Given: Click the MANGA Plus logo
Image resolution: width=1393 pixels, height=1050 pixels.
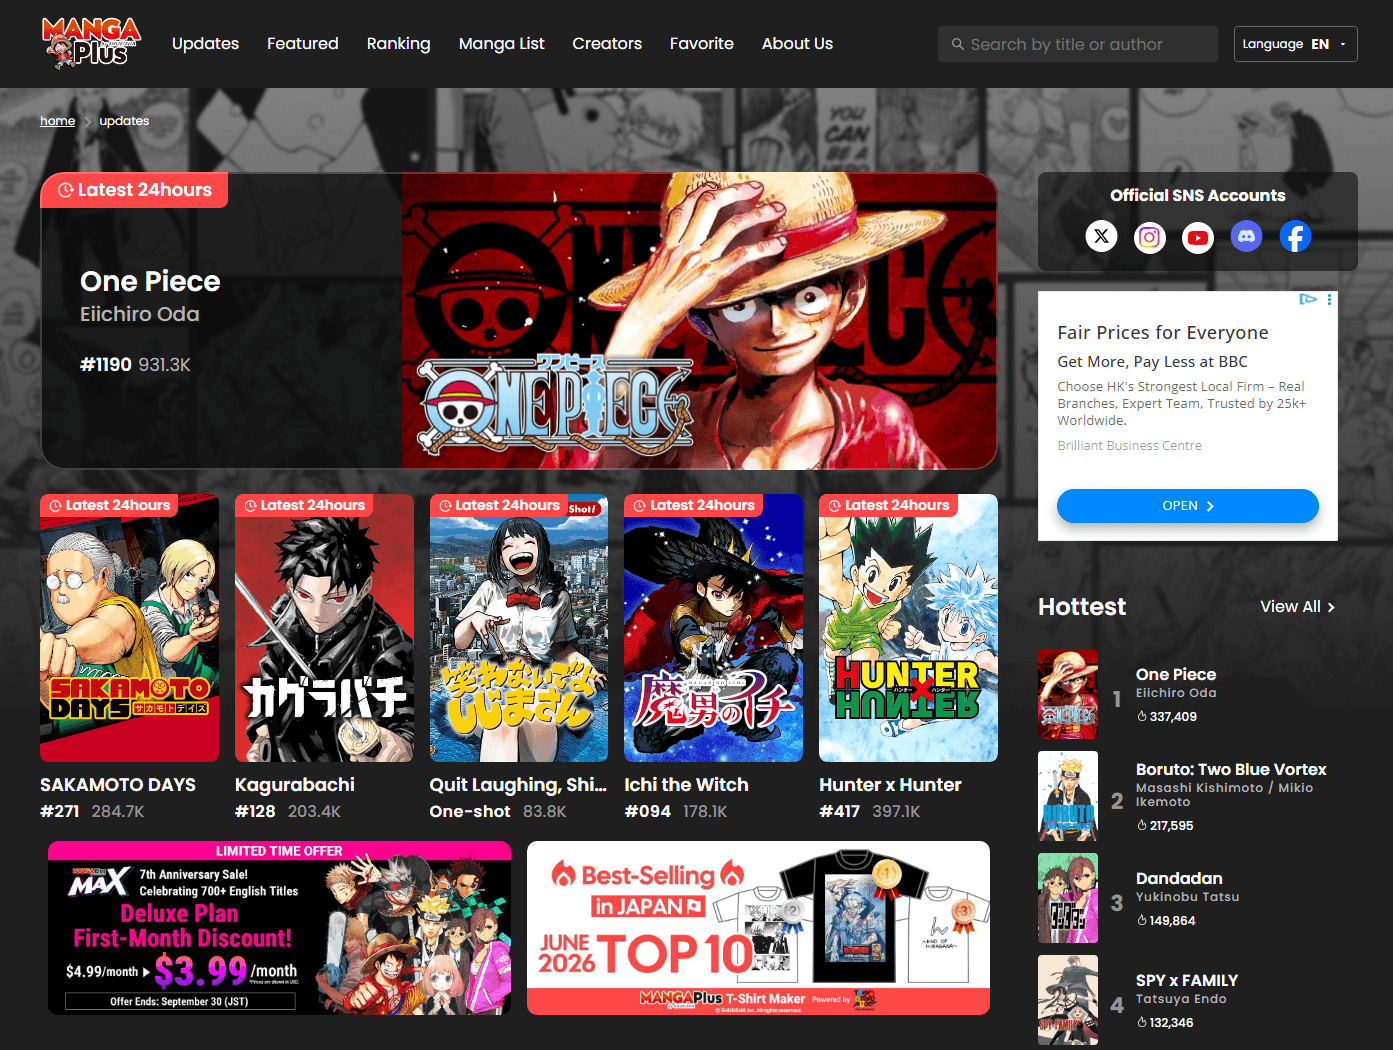Looking at the screenshot, I should (91, 43).
